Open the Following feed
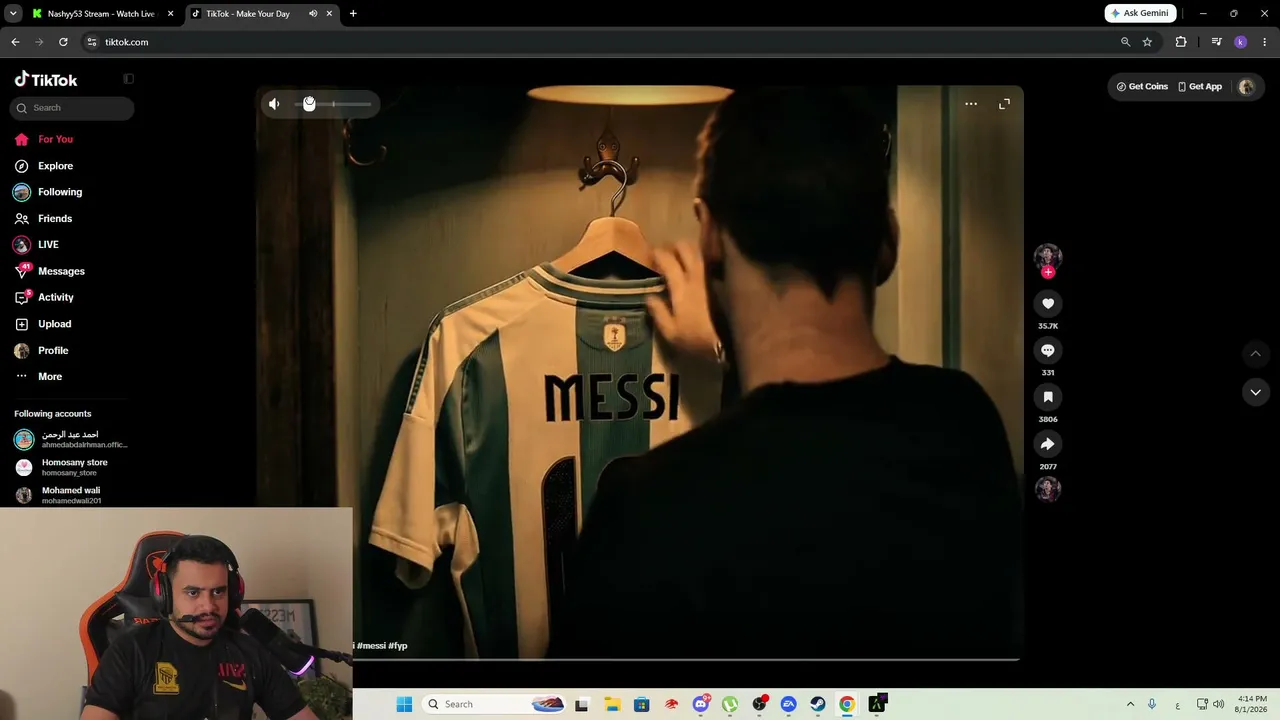This screenshot has height=720, width=1280. [60, 192]
